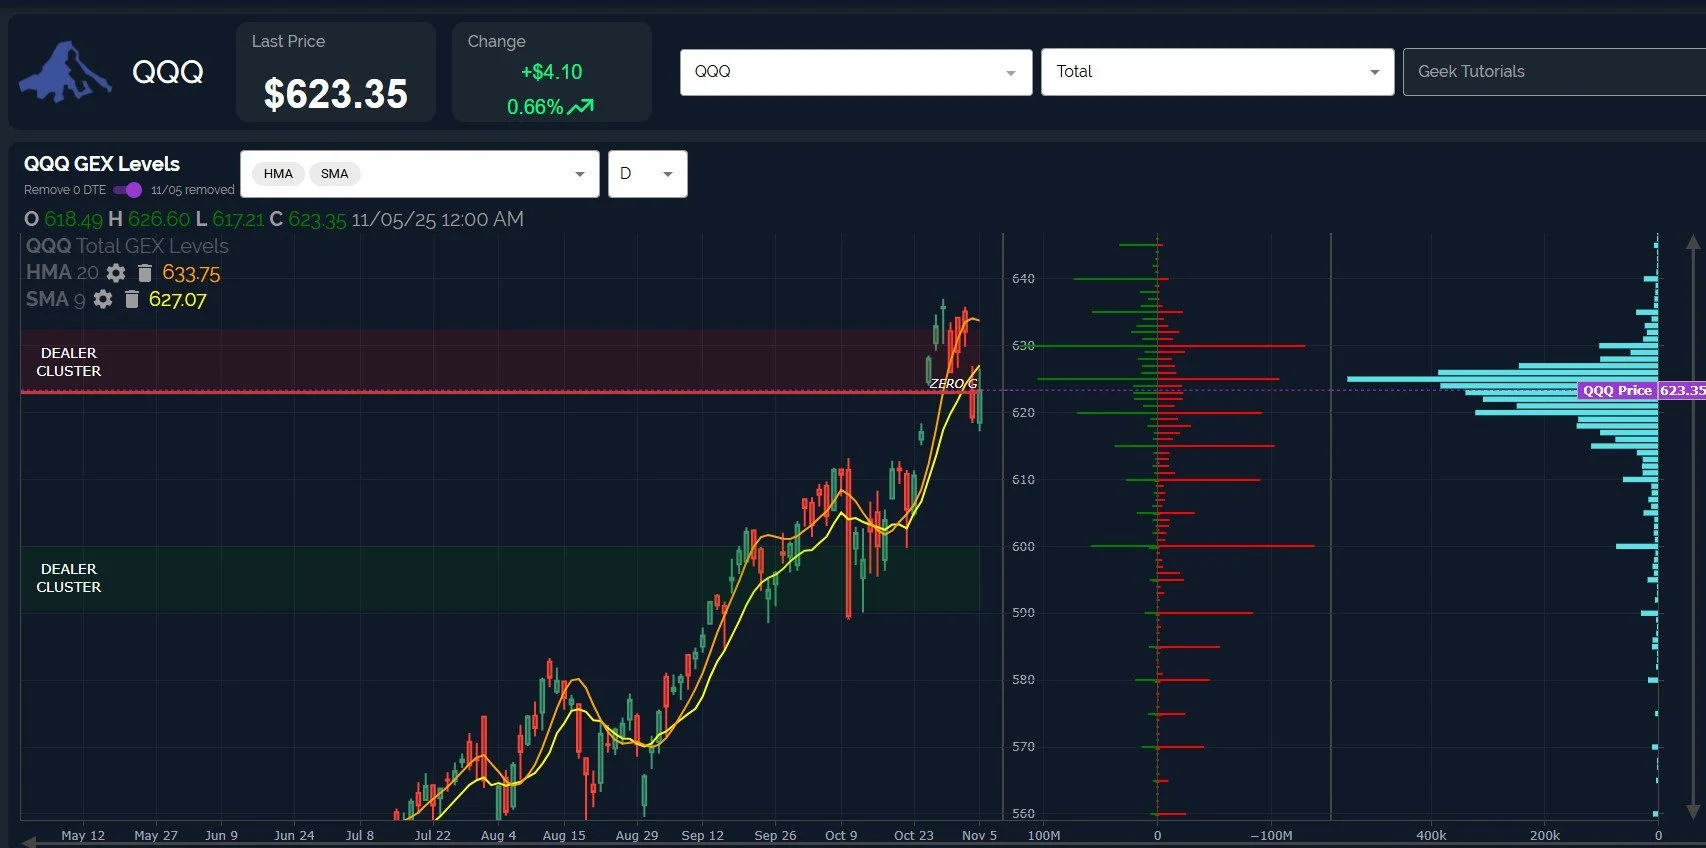Screen dimensions: 1706x848
Task: Click the upper DEALER CLUSTER red zone label
Action: coord(69,362)
